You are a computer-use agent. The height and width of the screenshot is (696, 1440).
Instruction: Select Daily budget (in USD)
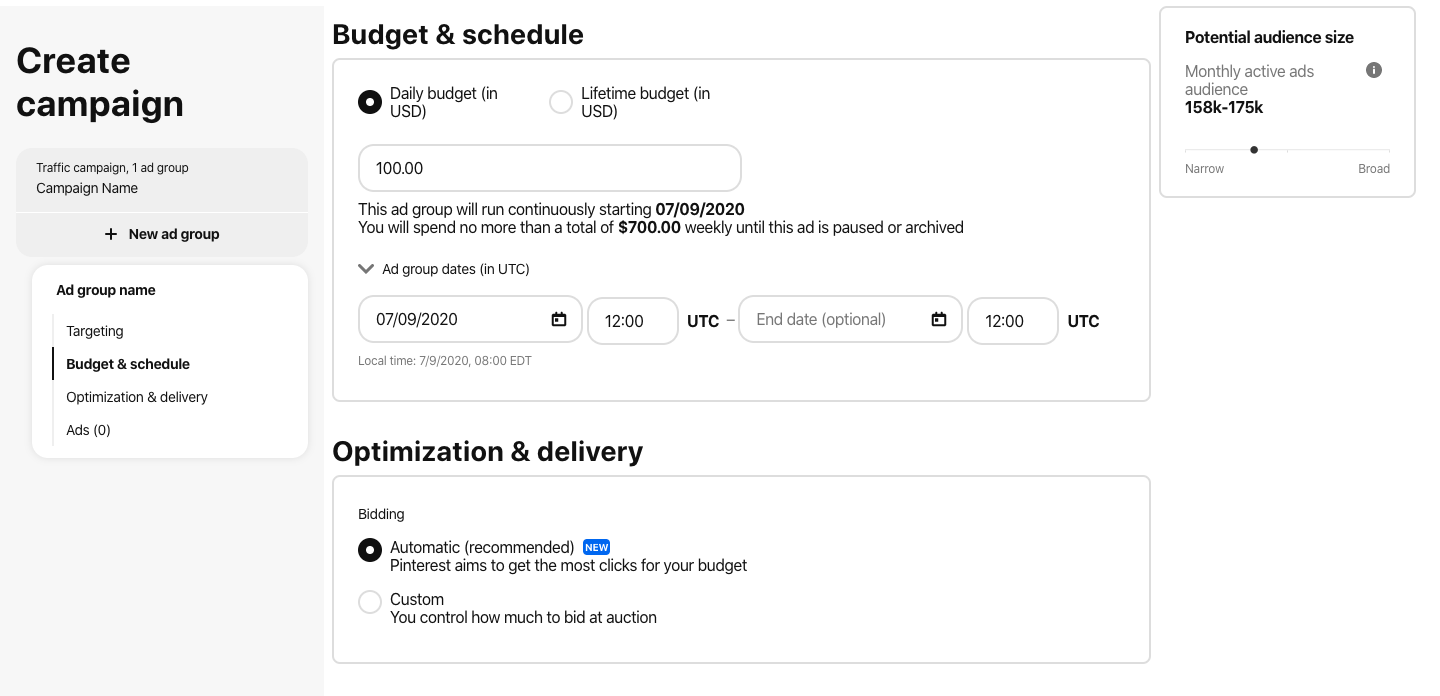click(369, 101)
